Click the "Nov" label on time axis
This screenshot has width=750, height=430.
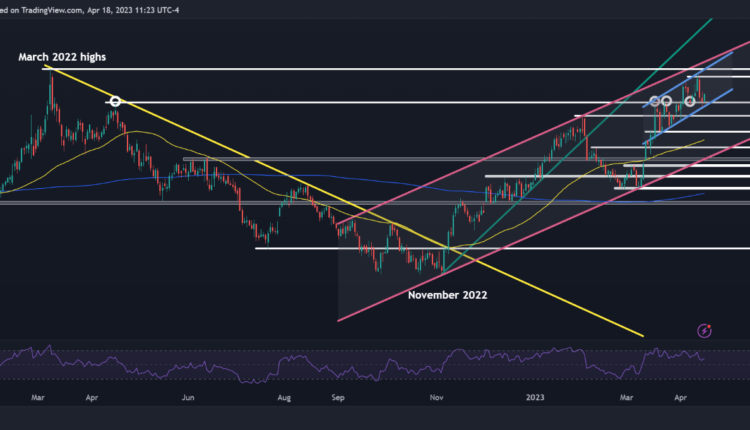pos(436,397)
